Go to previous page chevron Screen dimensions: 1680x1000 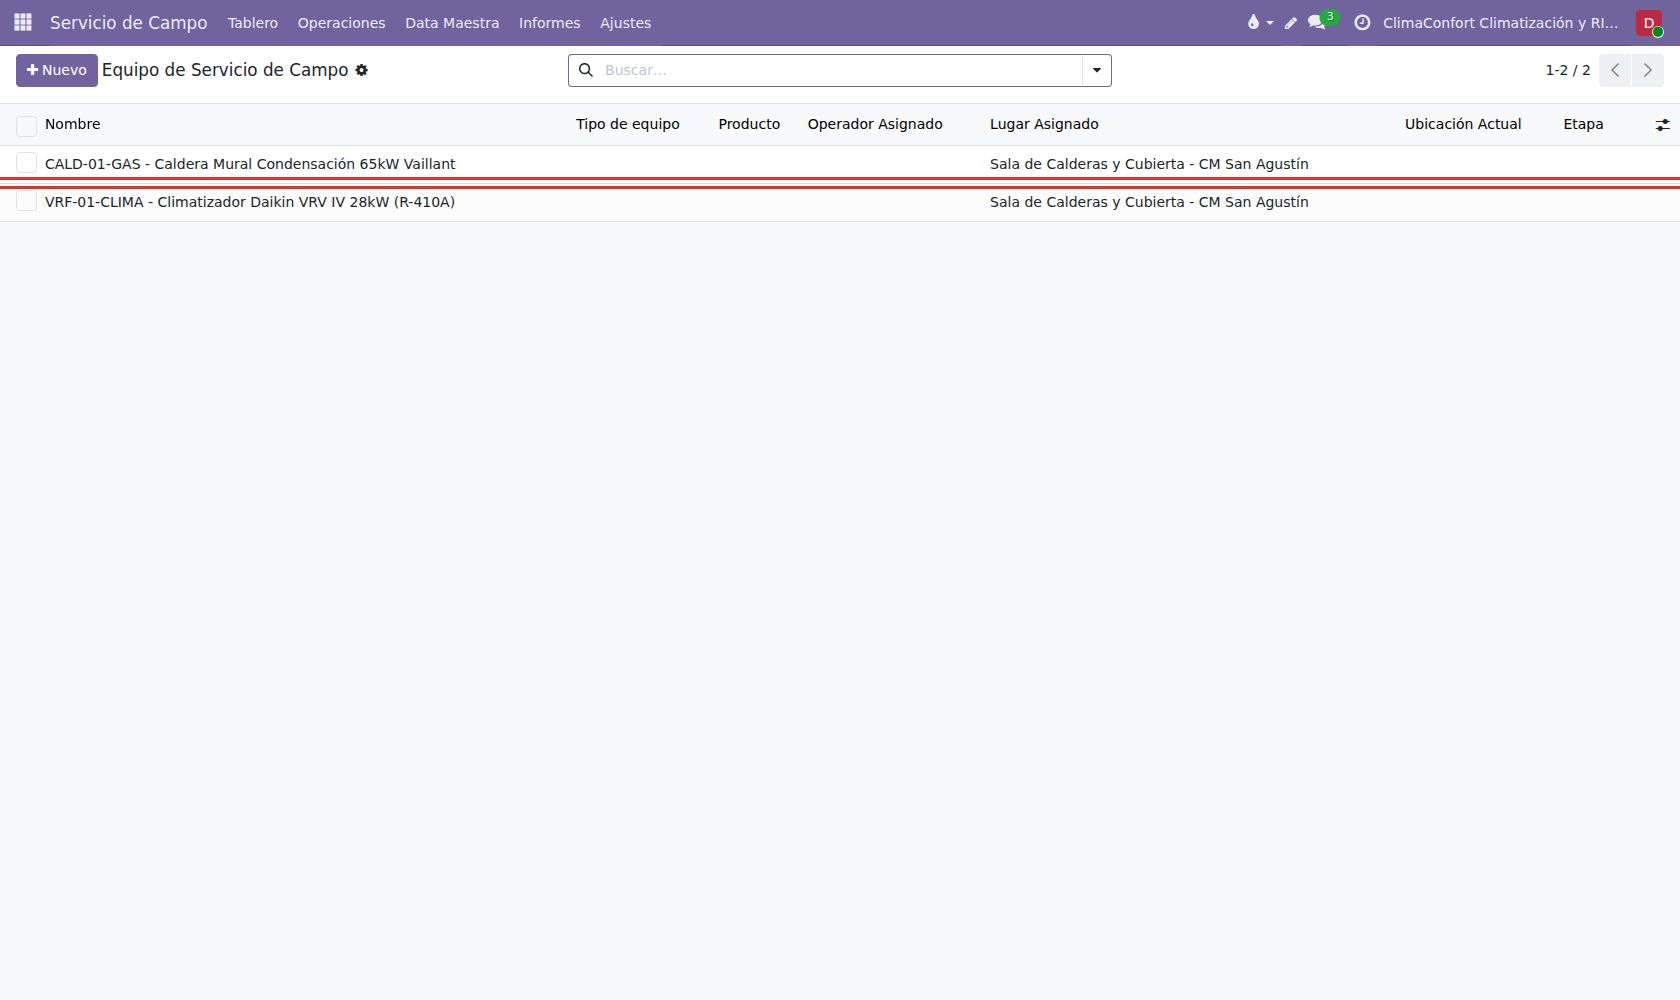click(1615, 70)
